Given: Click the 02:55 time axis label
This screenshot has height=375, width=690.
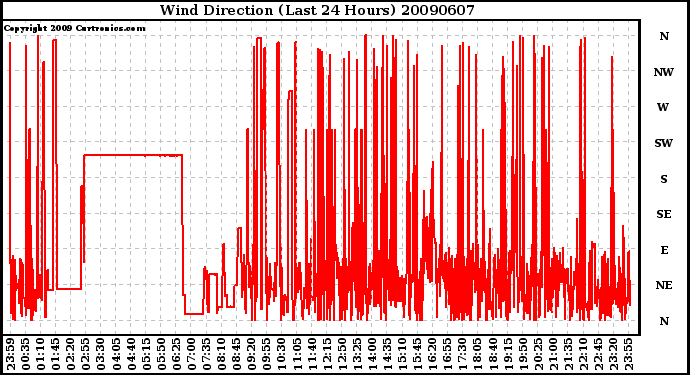Looking at the screenshot, I should point(86,354).
